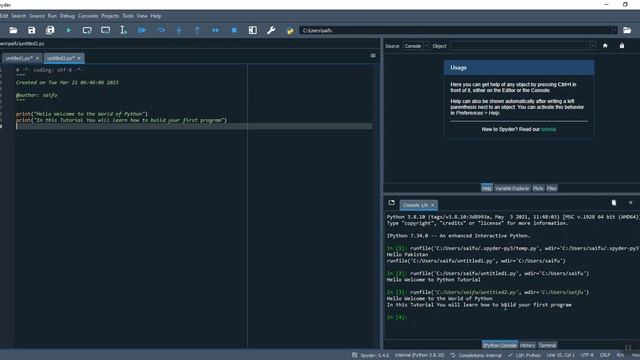
Task: Select the Help pane tab
Action: pyautogui.click(x=487, y=188)
